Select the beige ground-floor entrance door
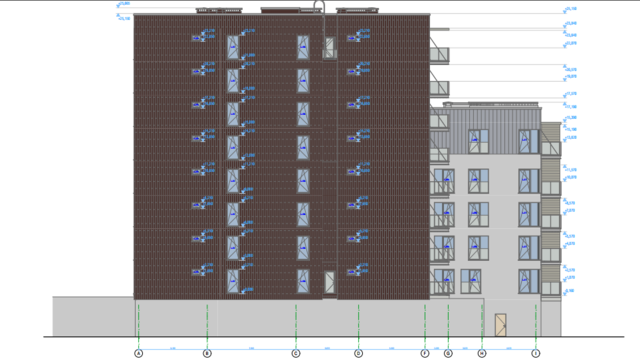The image size is (640, 361). (500, 325)
